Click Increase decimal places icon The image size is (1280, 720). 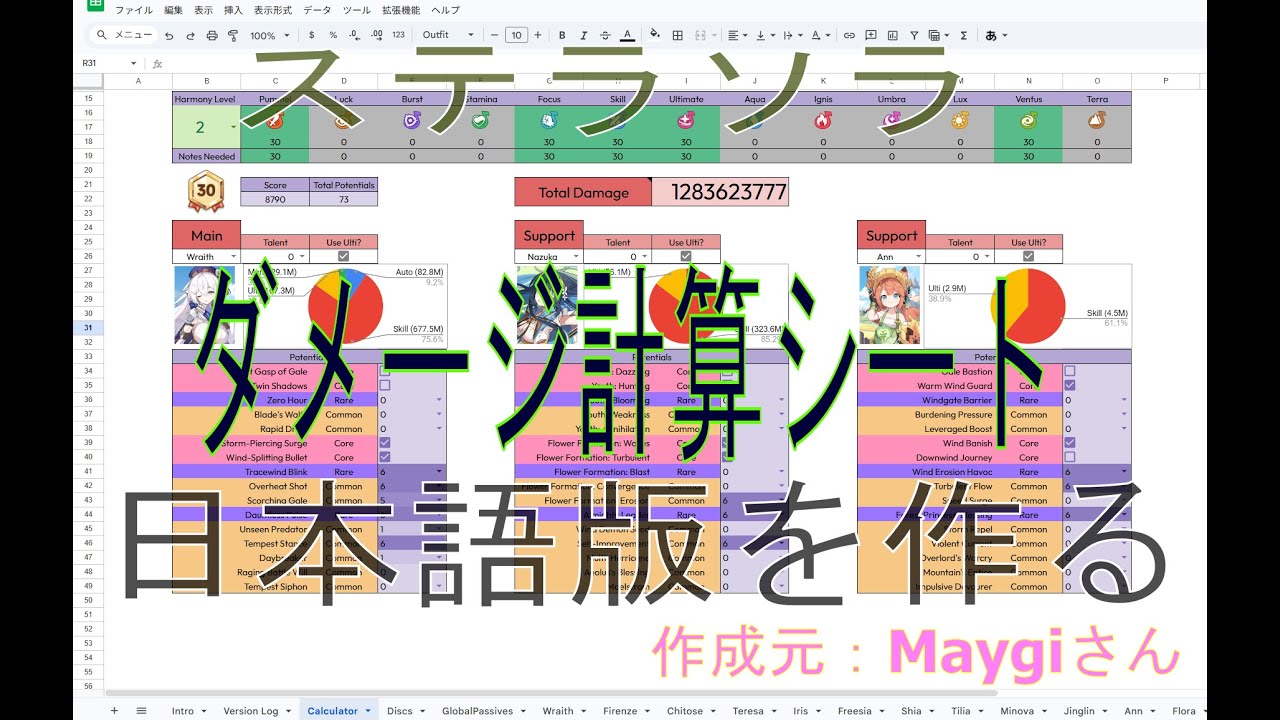click(x=377, y=35)
